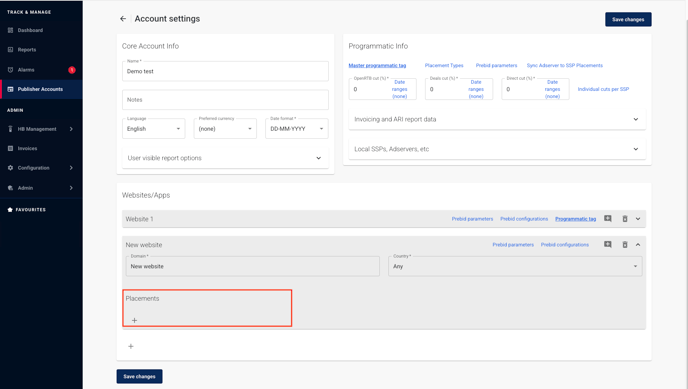Click the red Alarms notification badge
This screenshot has height=389, width=688.
72,70
